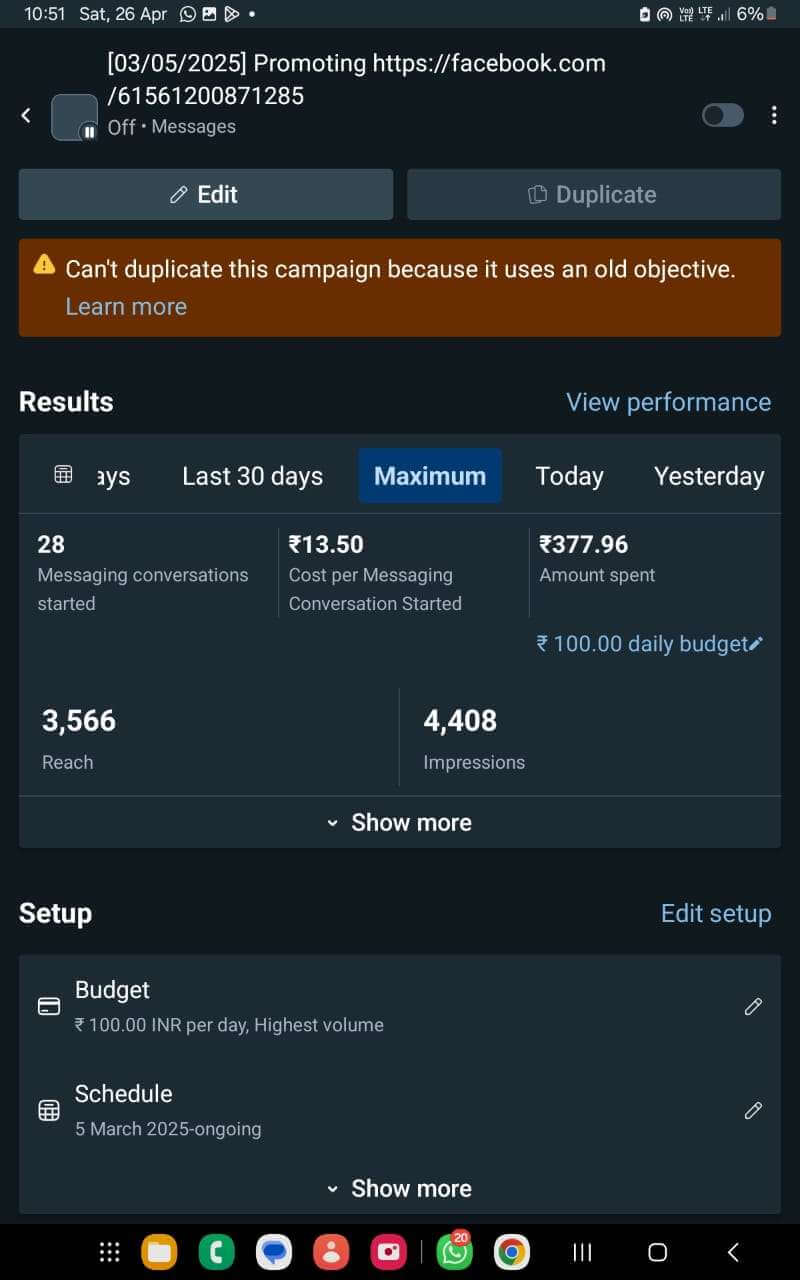Tap the edit pencil beside Budget setup

coord(753,1007)
